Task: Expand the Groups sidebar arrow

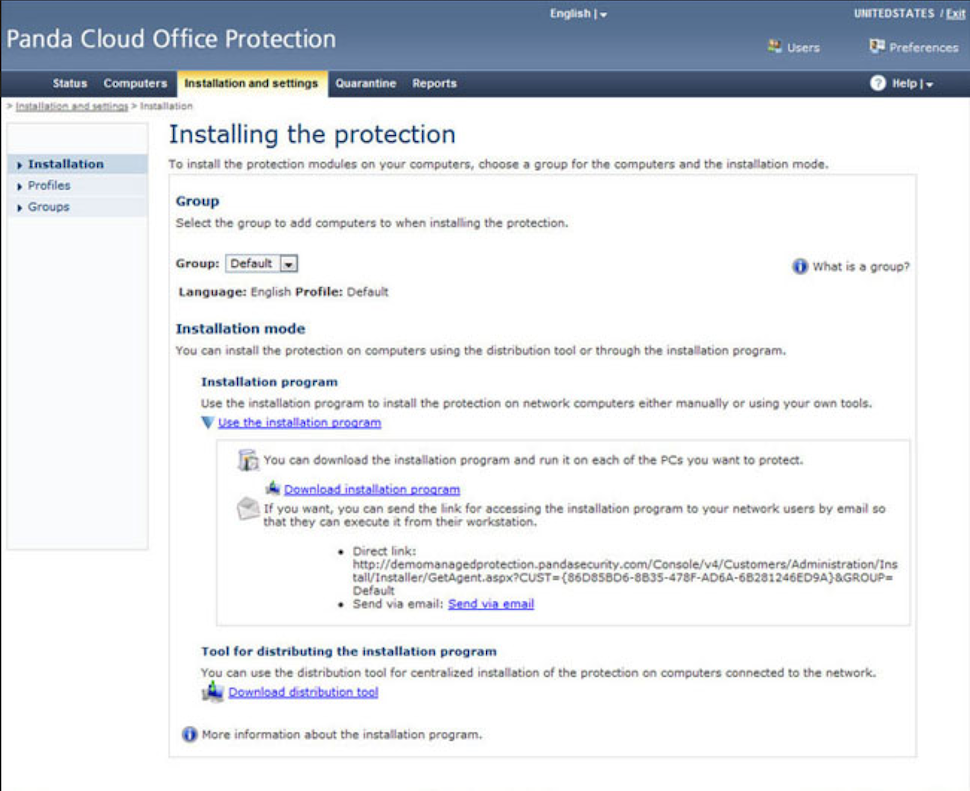Action: pos(19,208)
